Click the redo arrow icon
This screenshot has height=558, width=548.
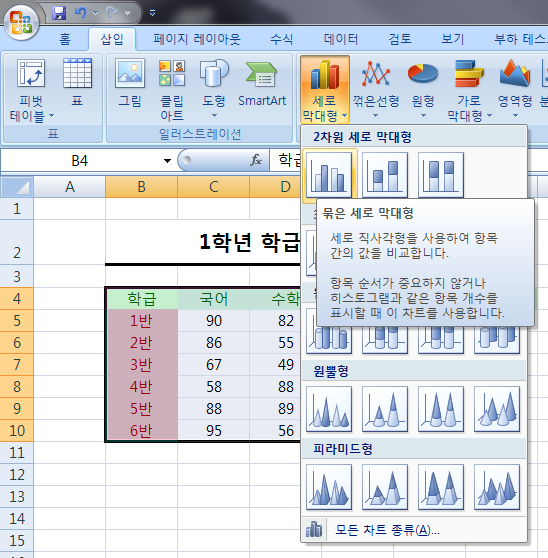click(113, 13)
